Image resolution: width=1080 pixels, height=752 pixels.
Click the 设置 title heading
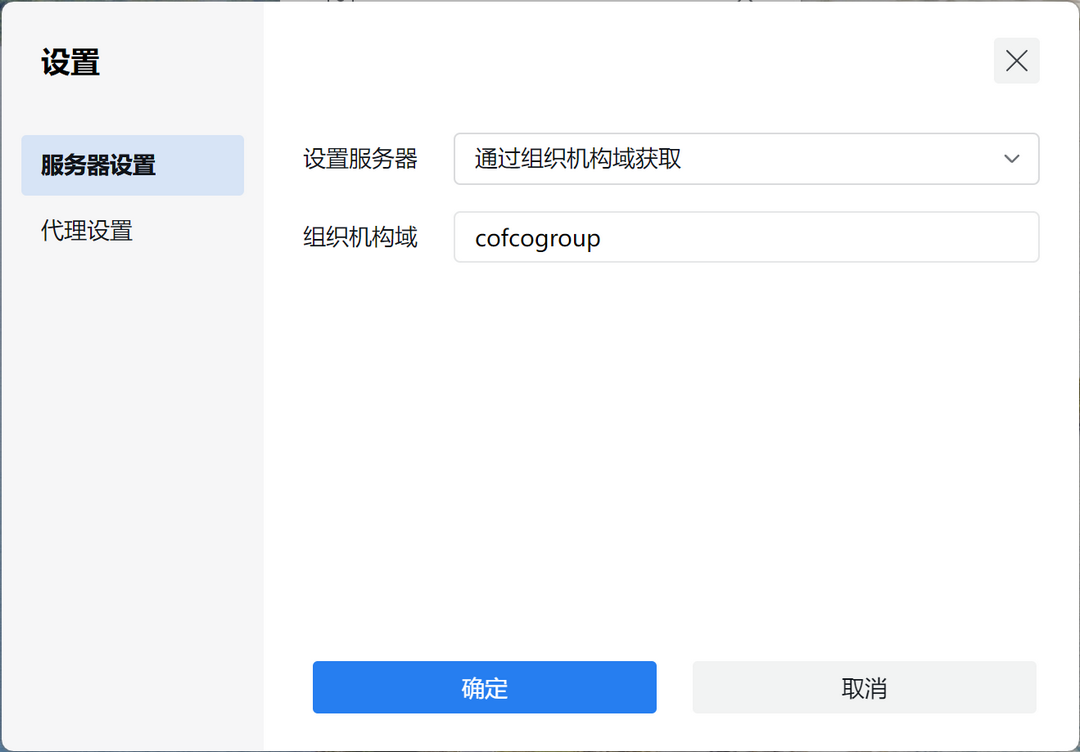click(x=70, y=63)
